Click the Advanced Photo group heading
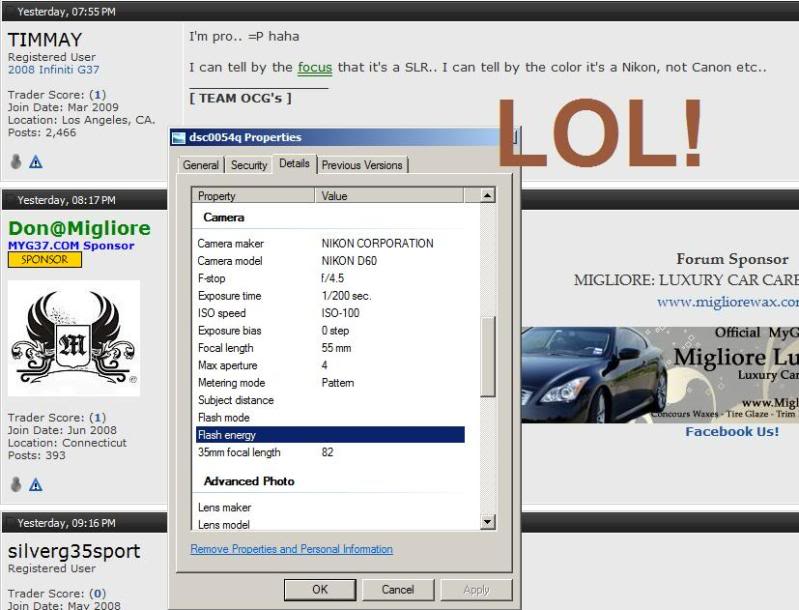This screenshot has height=610, width=799. [x=249, y=481]
